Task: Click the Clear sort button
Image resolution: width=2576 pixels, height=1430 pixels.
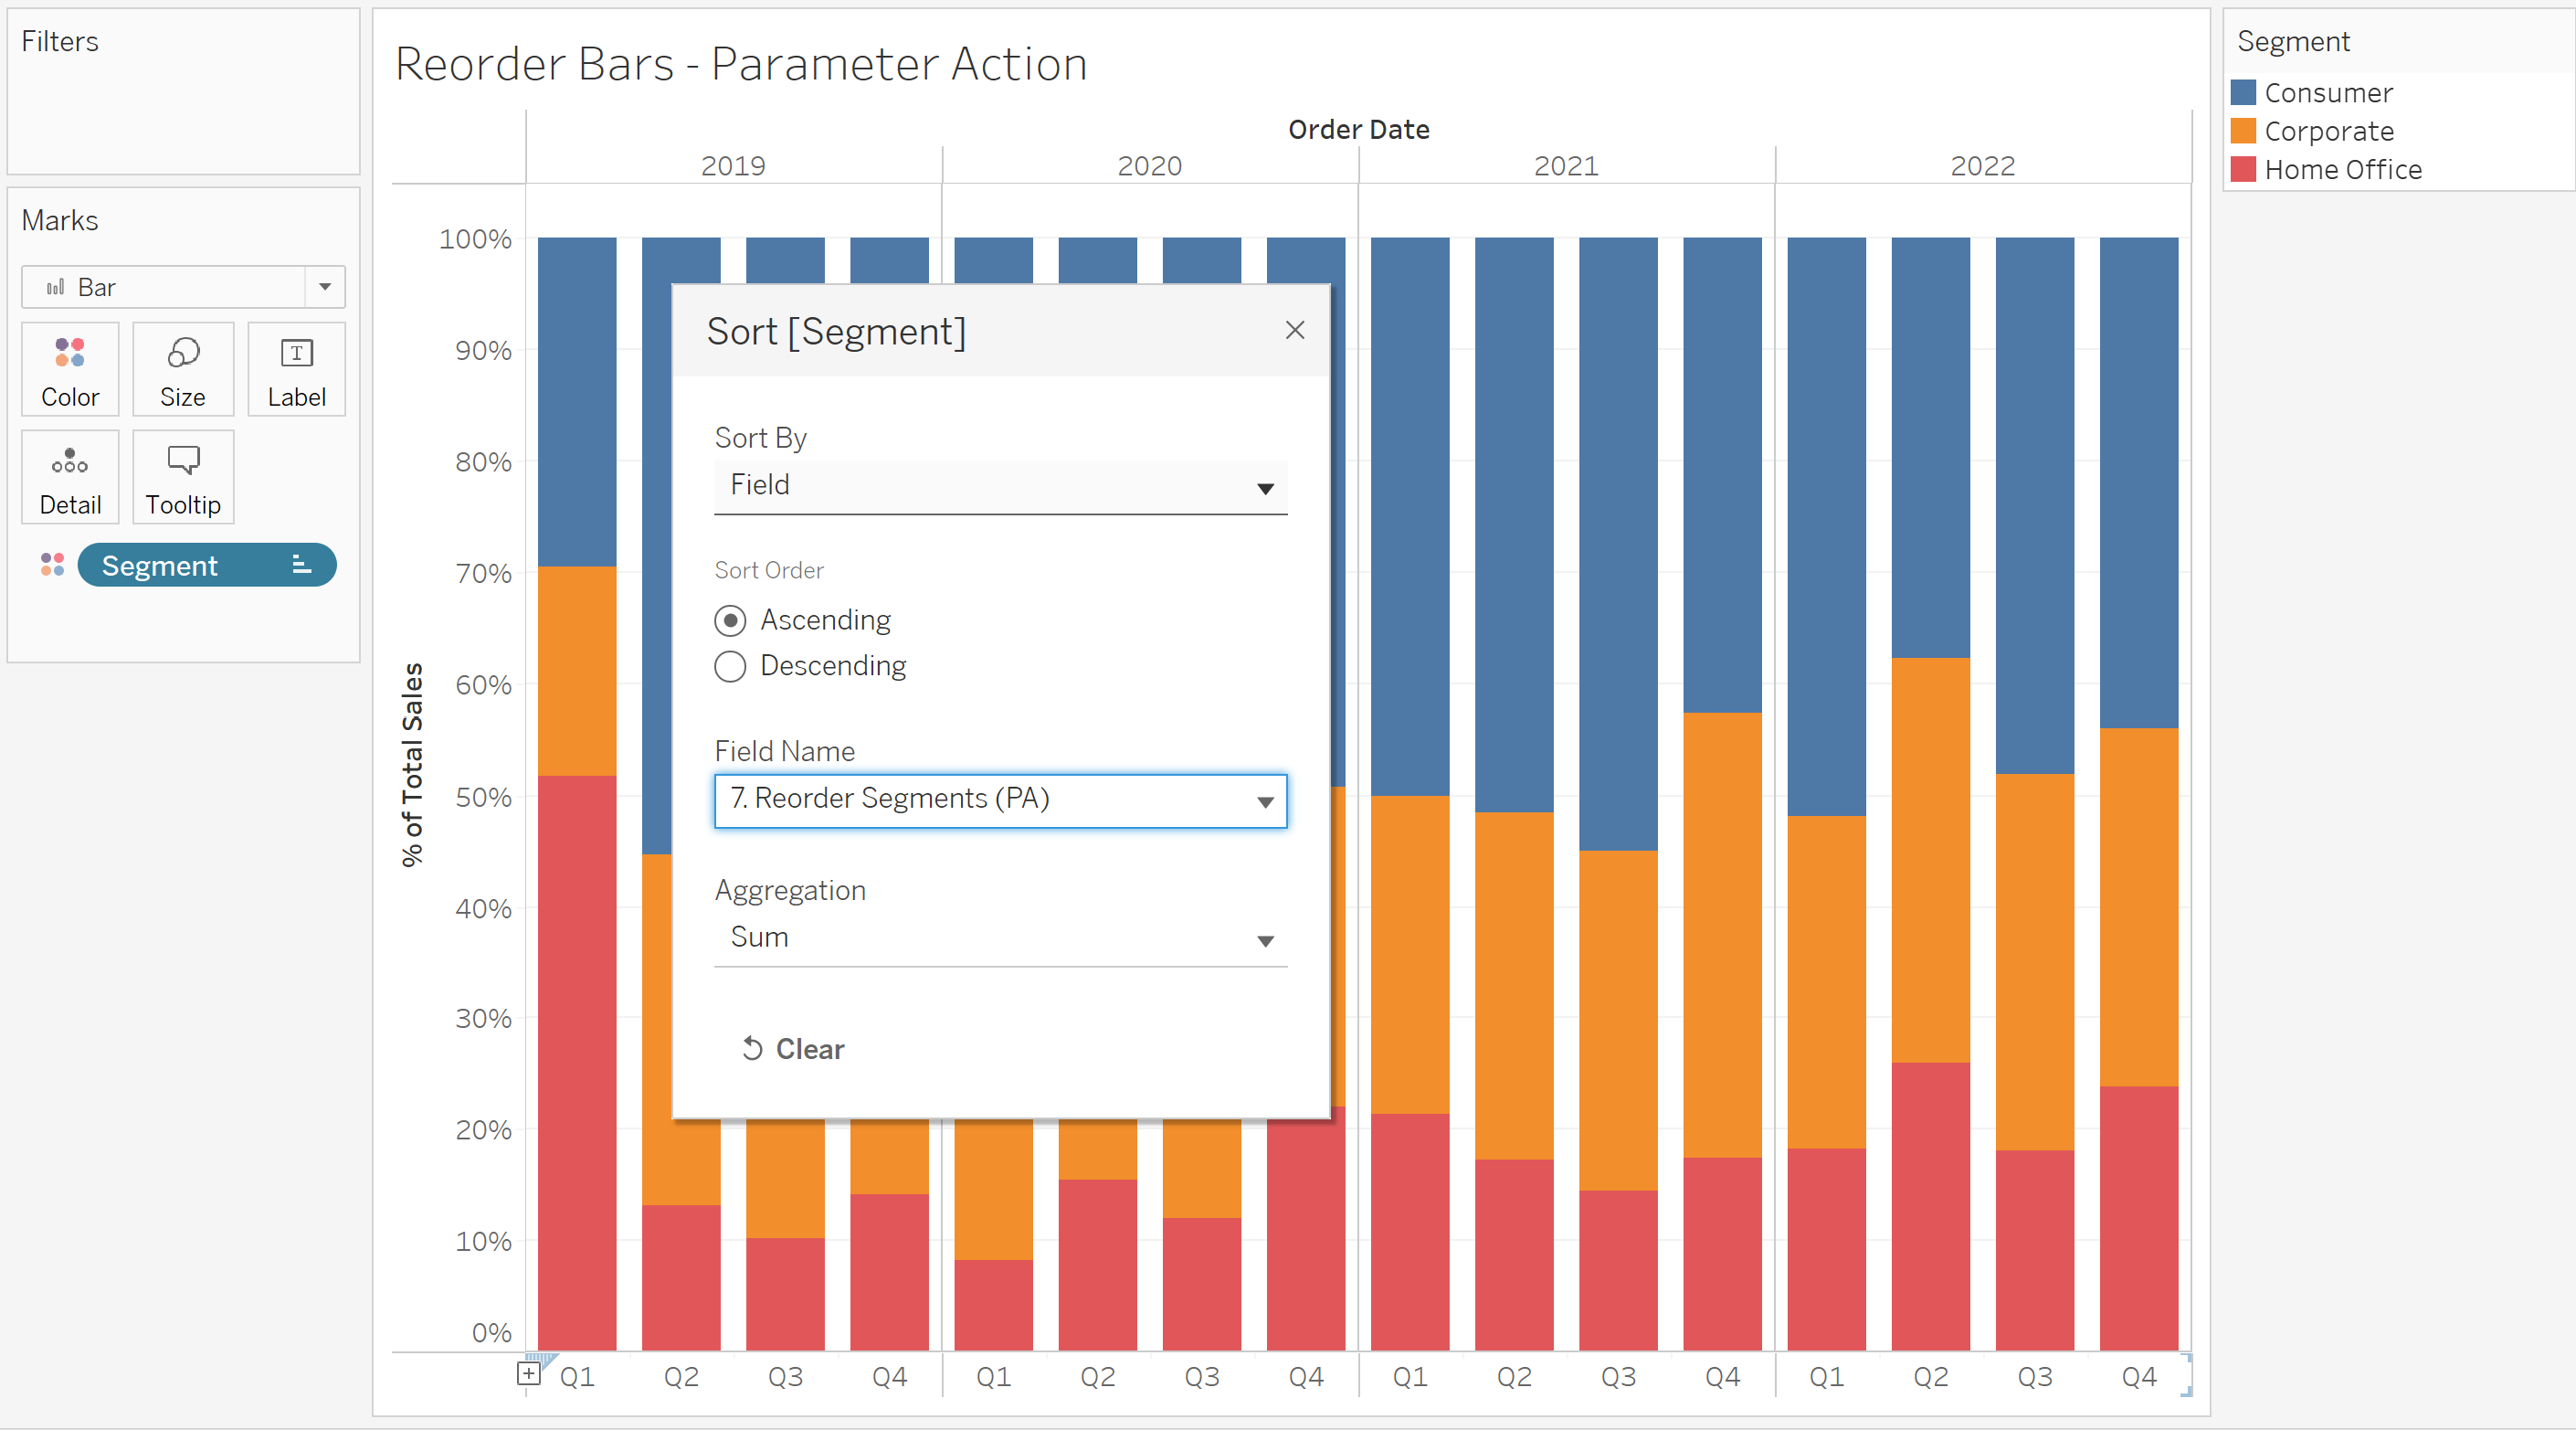Action: [x=794, y=1048]
